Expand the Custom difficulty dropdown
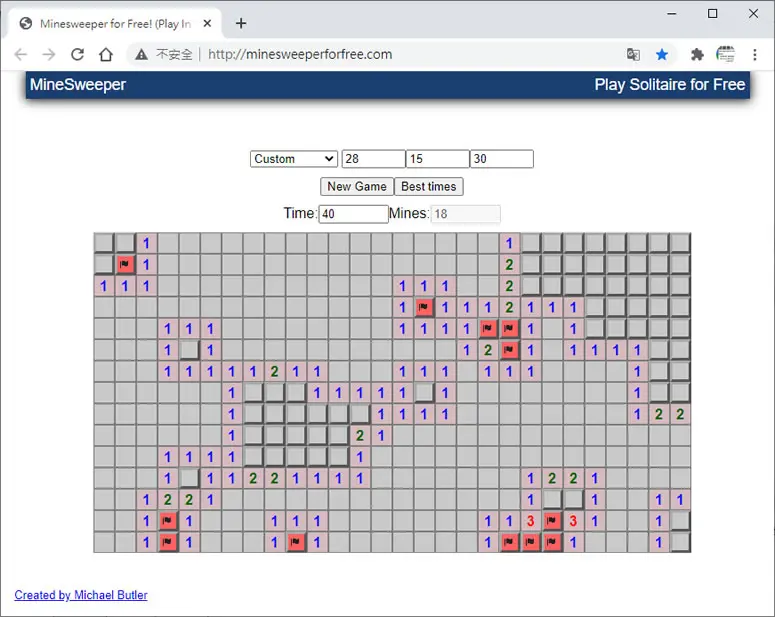 click(294, 159)
